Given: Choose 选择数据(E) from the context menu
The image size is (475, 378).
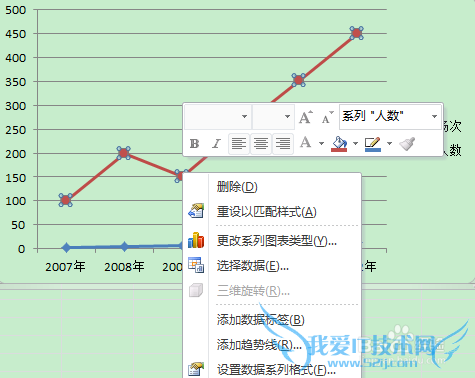Looking at the screenshot, I should pos(272,266).
